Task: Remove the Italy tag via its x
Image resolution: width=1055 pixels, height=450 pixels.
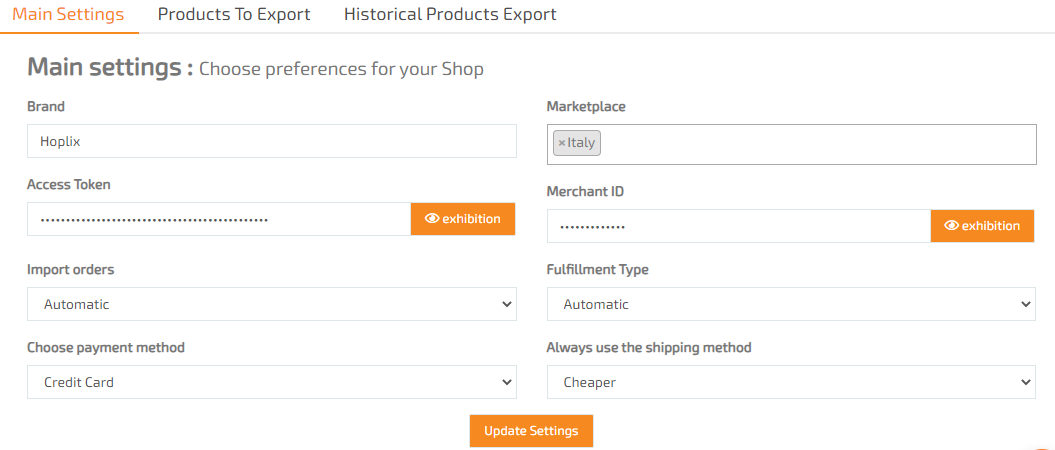Action: coord(562,143)
